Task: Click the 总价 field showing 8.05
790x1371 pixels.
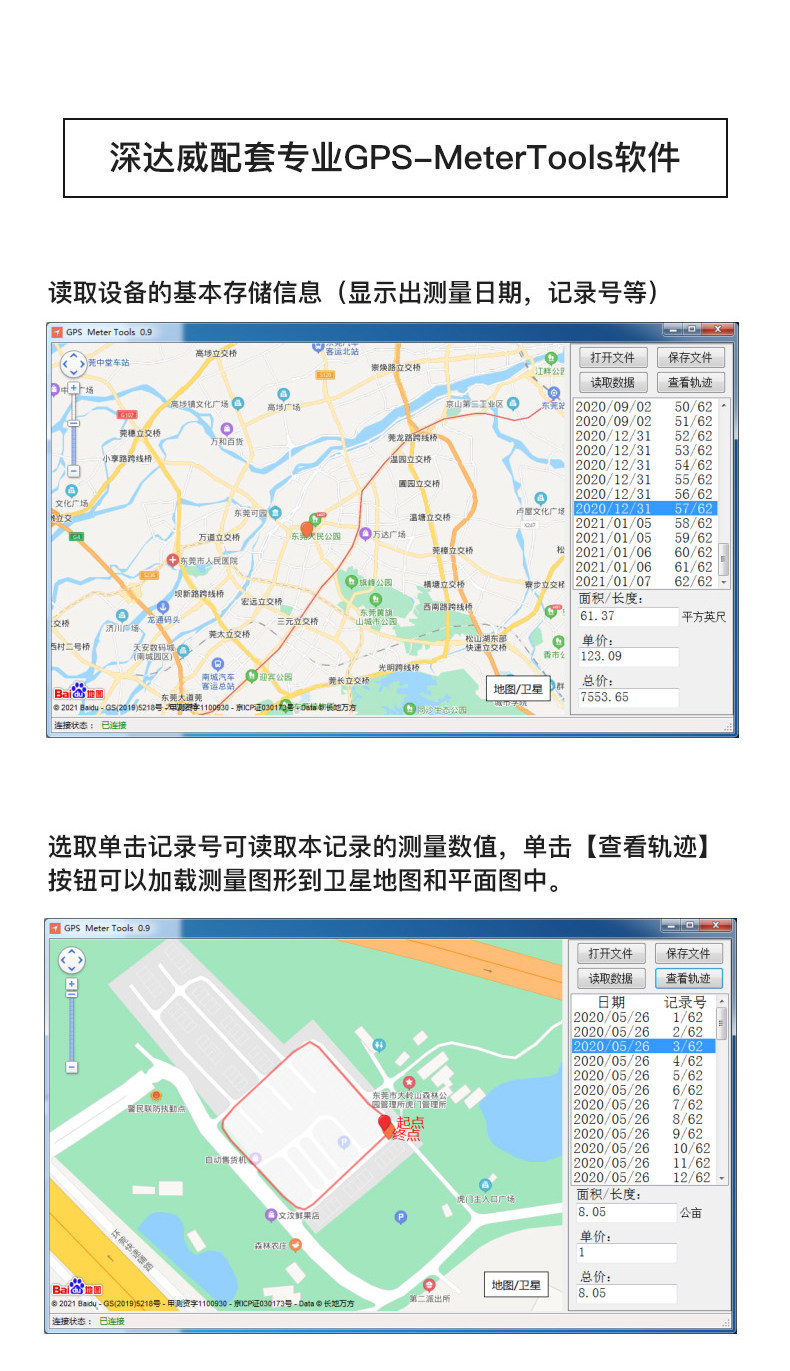Action: click(x=627, y=1293)
